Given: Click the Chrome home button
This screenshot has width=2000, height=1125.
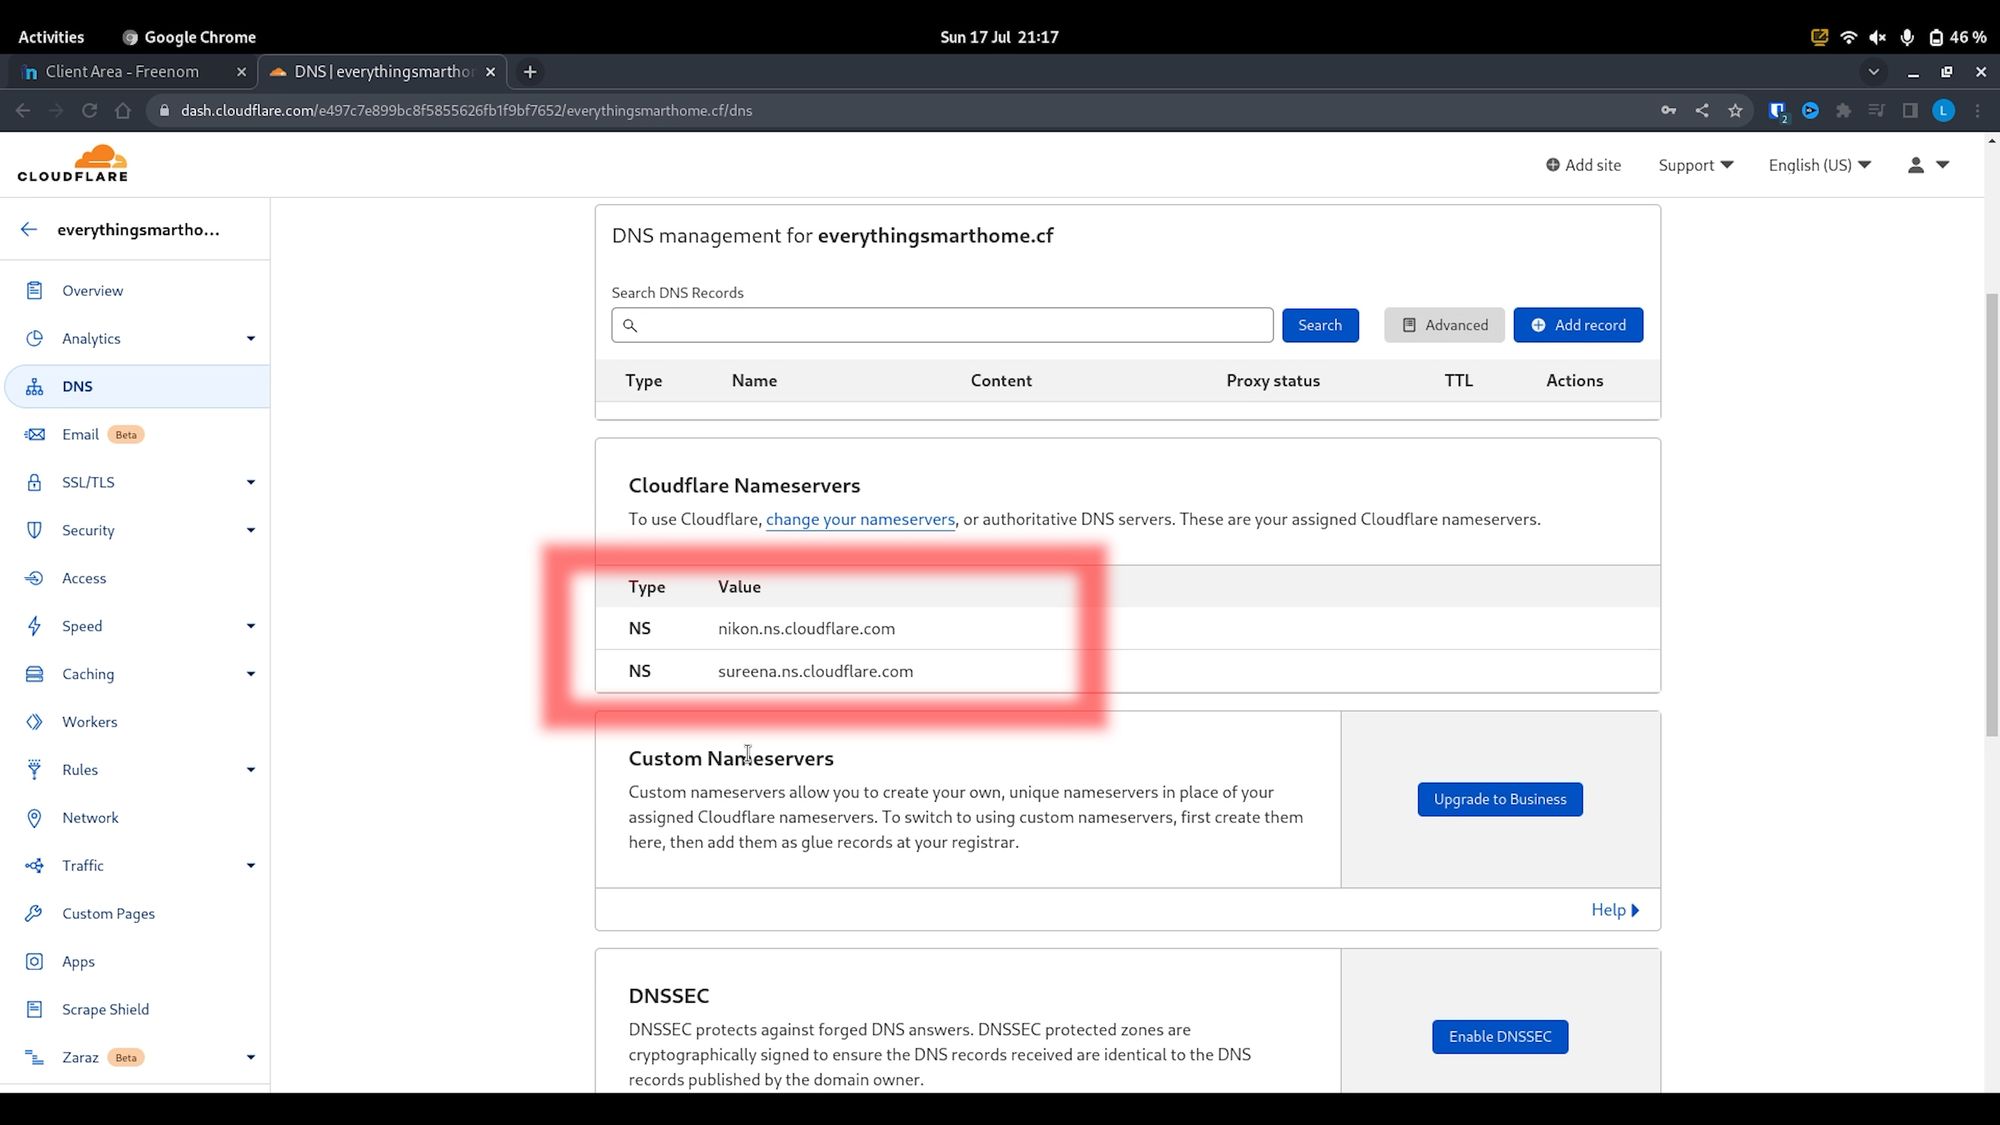Looking at the screenshot, I should click(123, 110).
